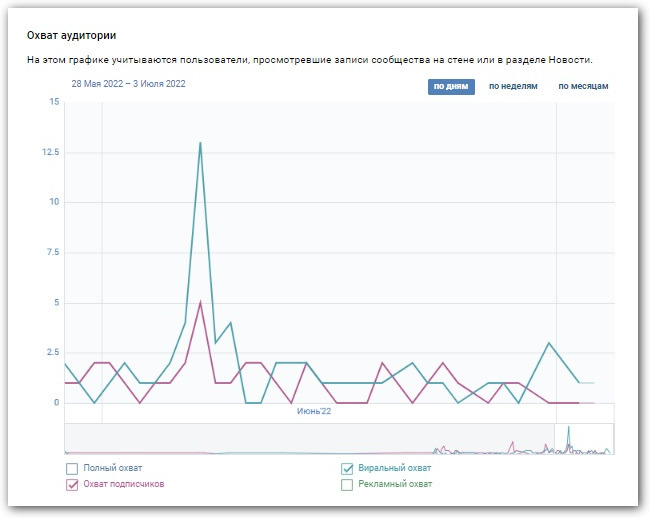Click the selected window in the overview timeline
Screen dimensions: 650x518
click(583, 439)
